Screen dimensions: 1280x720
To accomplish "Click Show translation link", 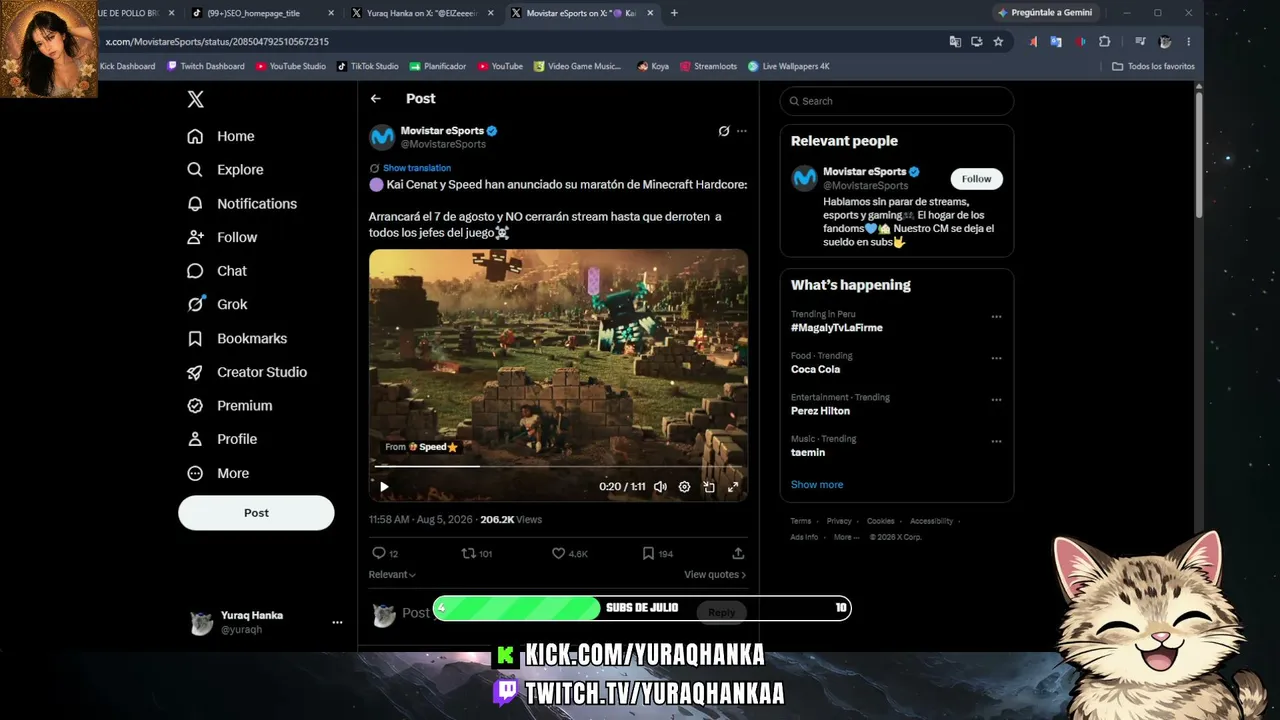I will point(417,168).
